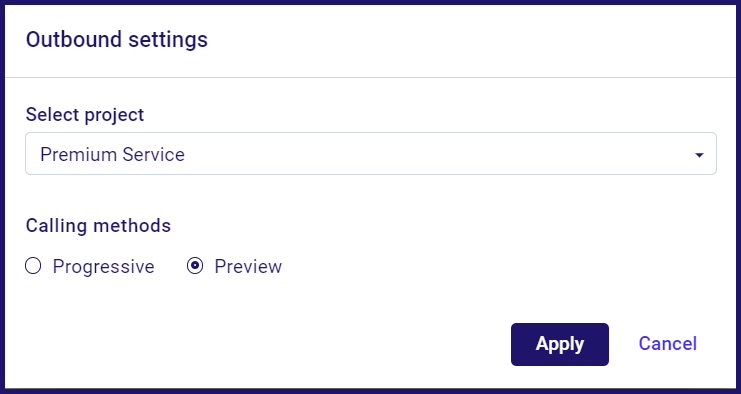Open the Select project combo box
741x394 pixels.
click(370, 154)
